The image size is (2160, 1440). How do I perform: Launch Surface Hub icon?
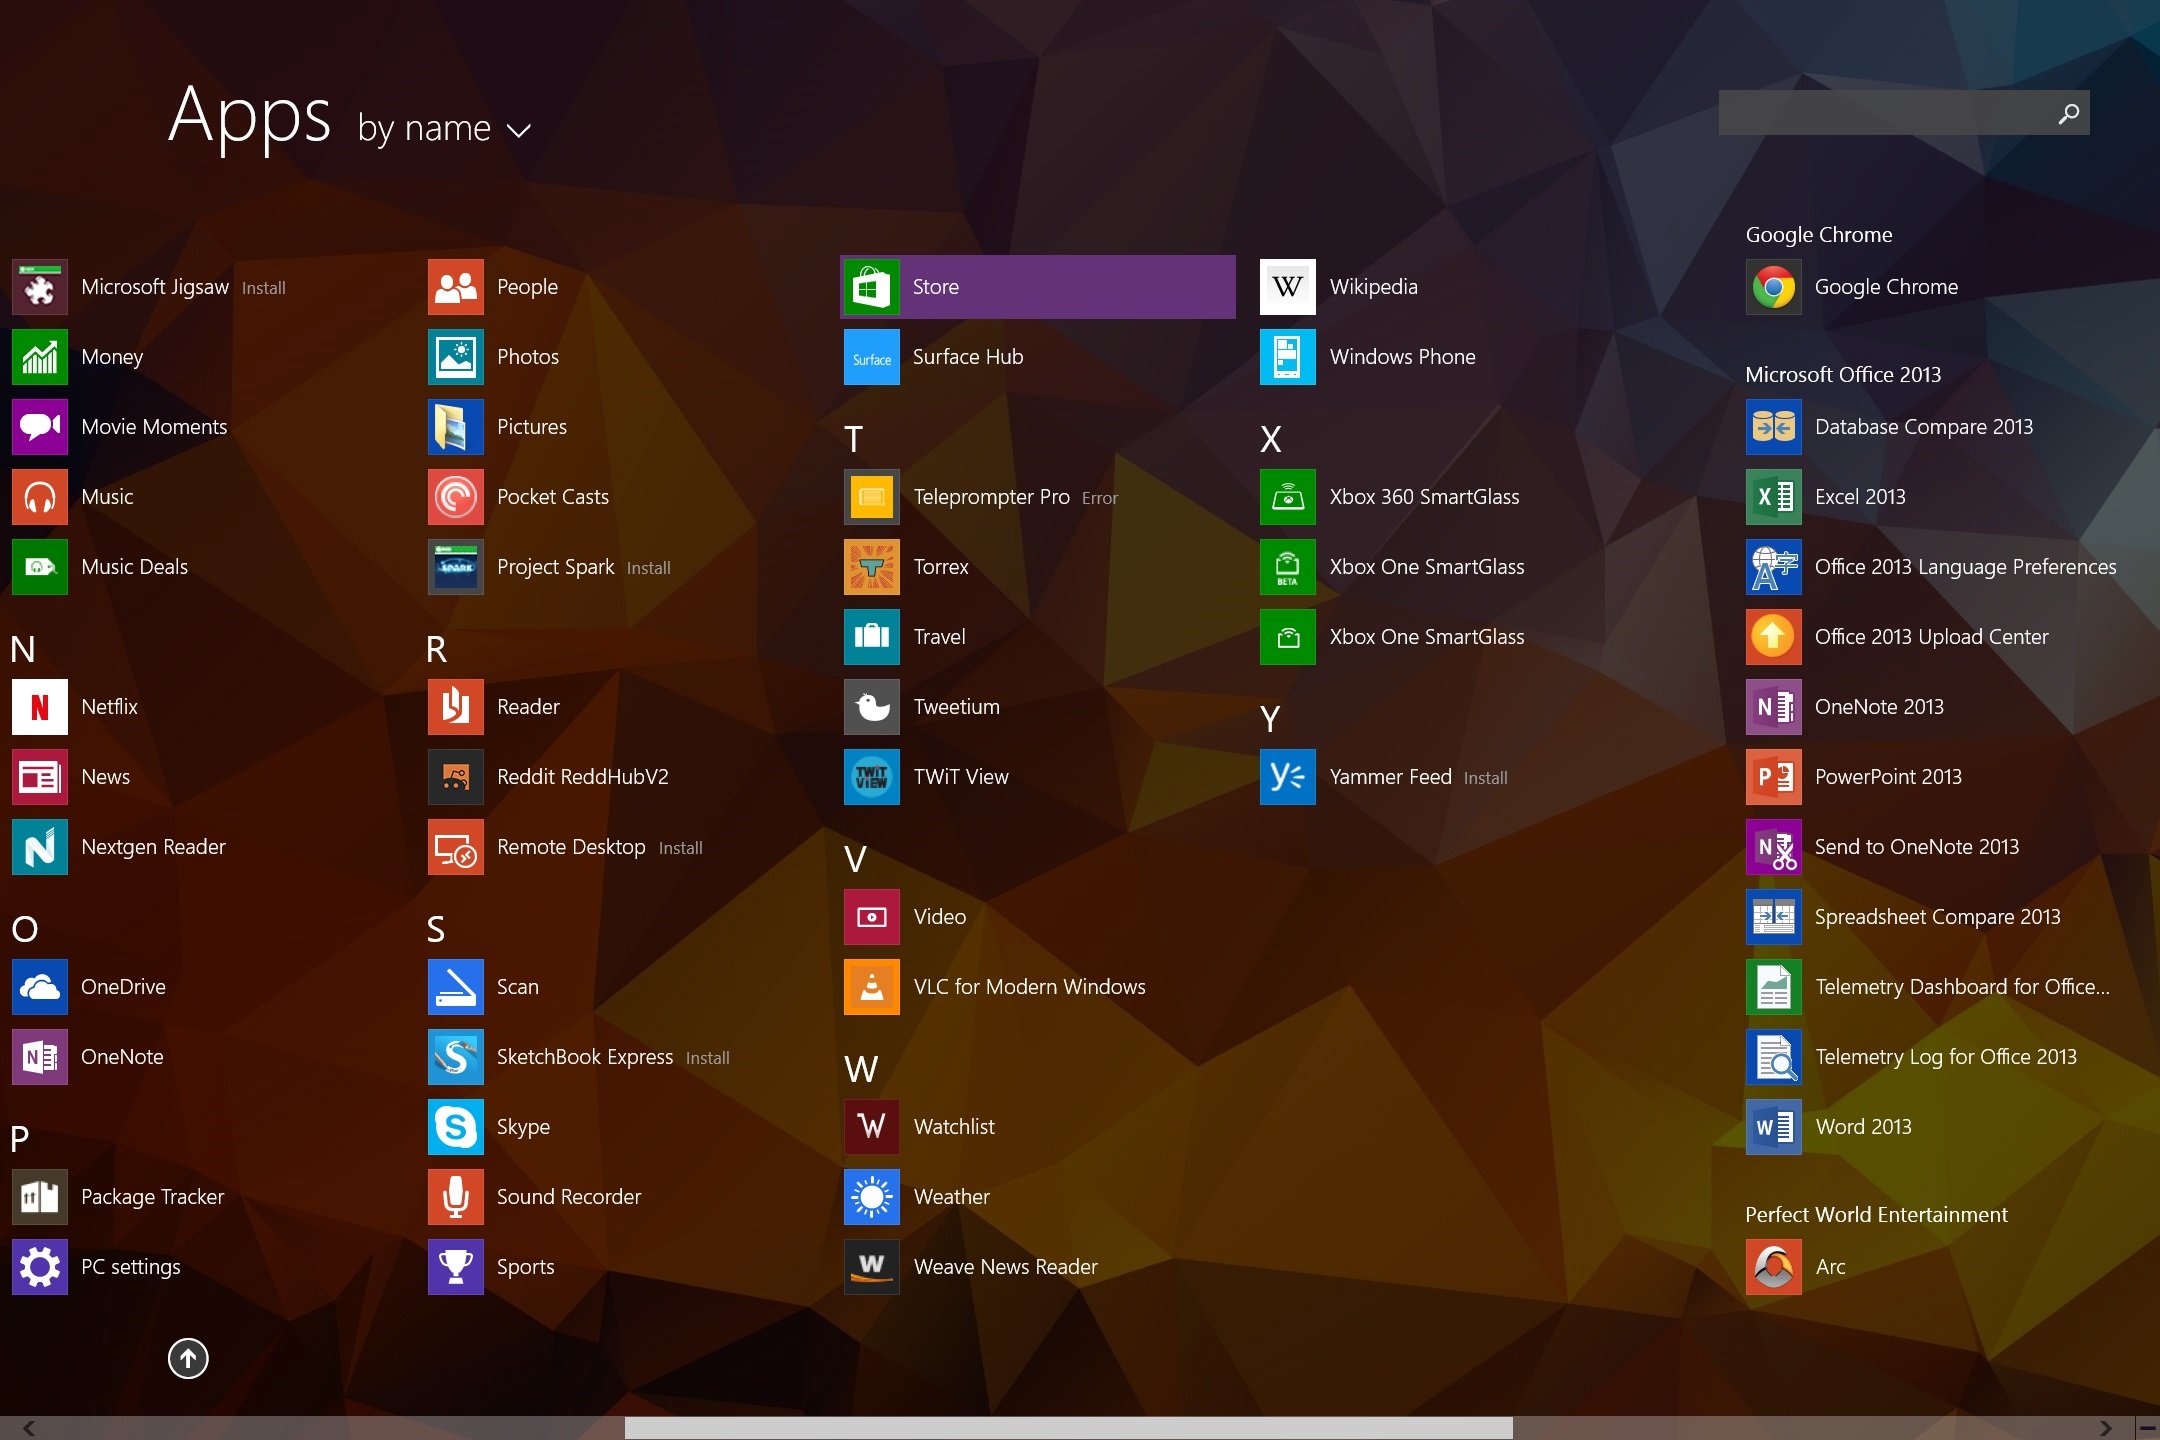[872, 357]
